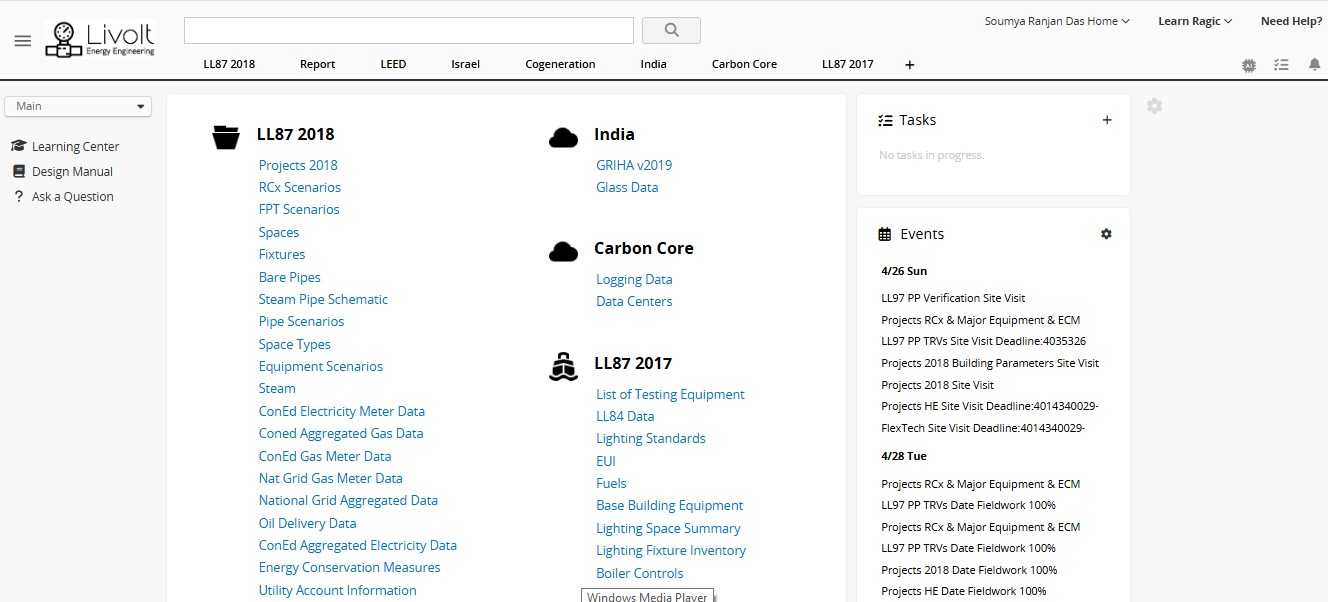Open the Projects 2018 link
The height and width of the screenshot is (602, 1328).
point(298,165)
